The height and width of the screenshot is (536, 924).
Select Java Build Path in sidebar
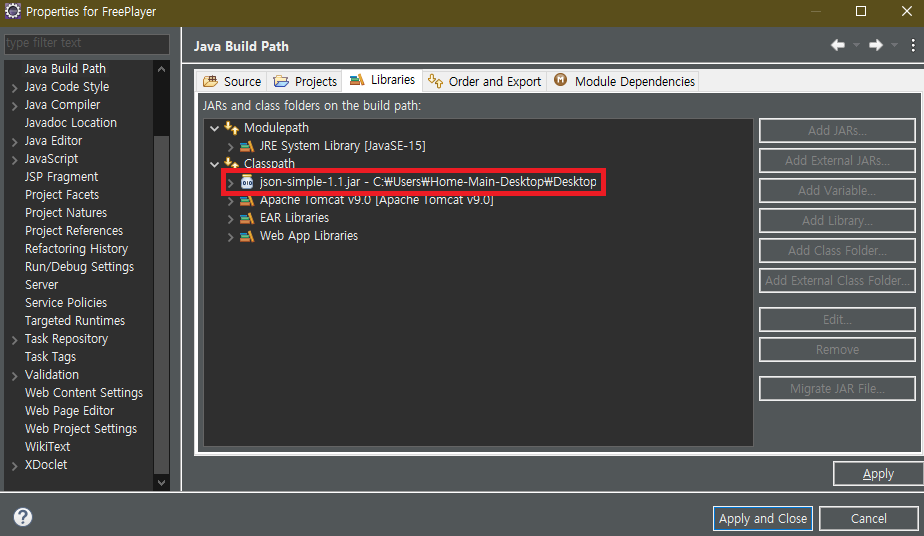pyautogui.click(x=65, y=69)
